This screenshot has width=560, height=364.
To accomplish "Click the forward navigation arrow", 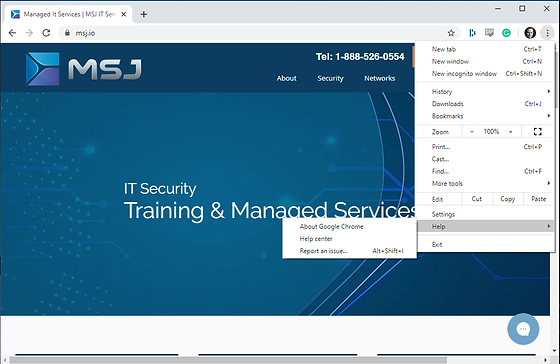I will point(29,33).
